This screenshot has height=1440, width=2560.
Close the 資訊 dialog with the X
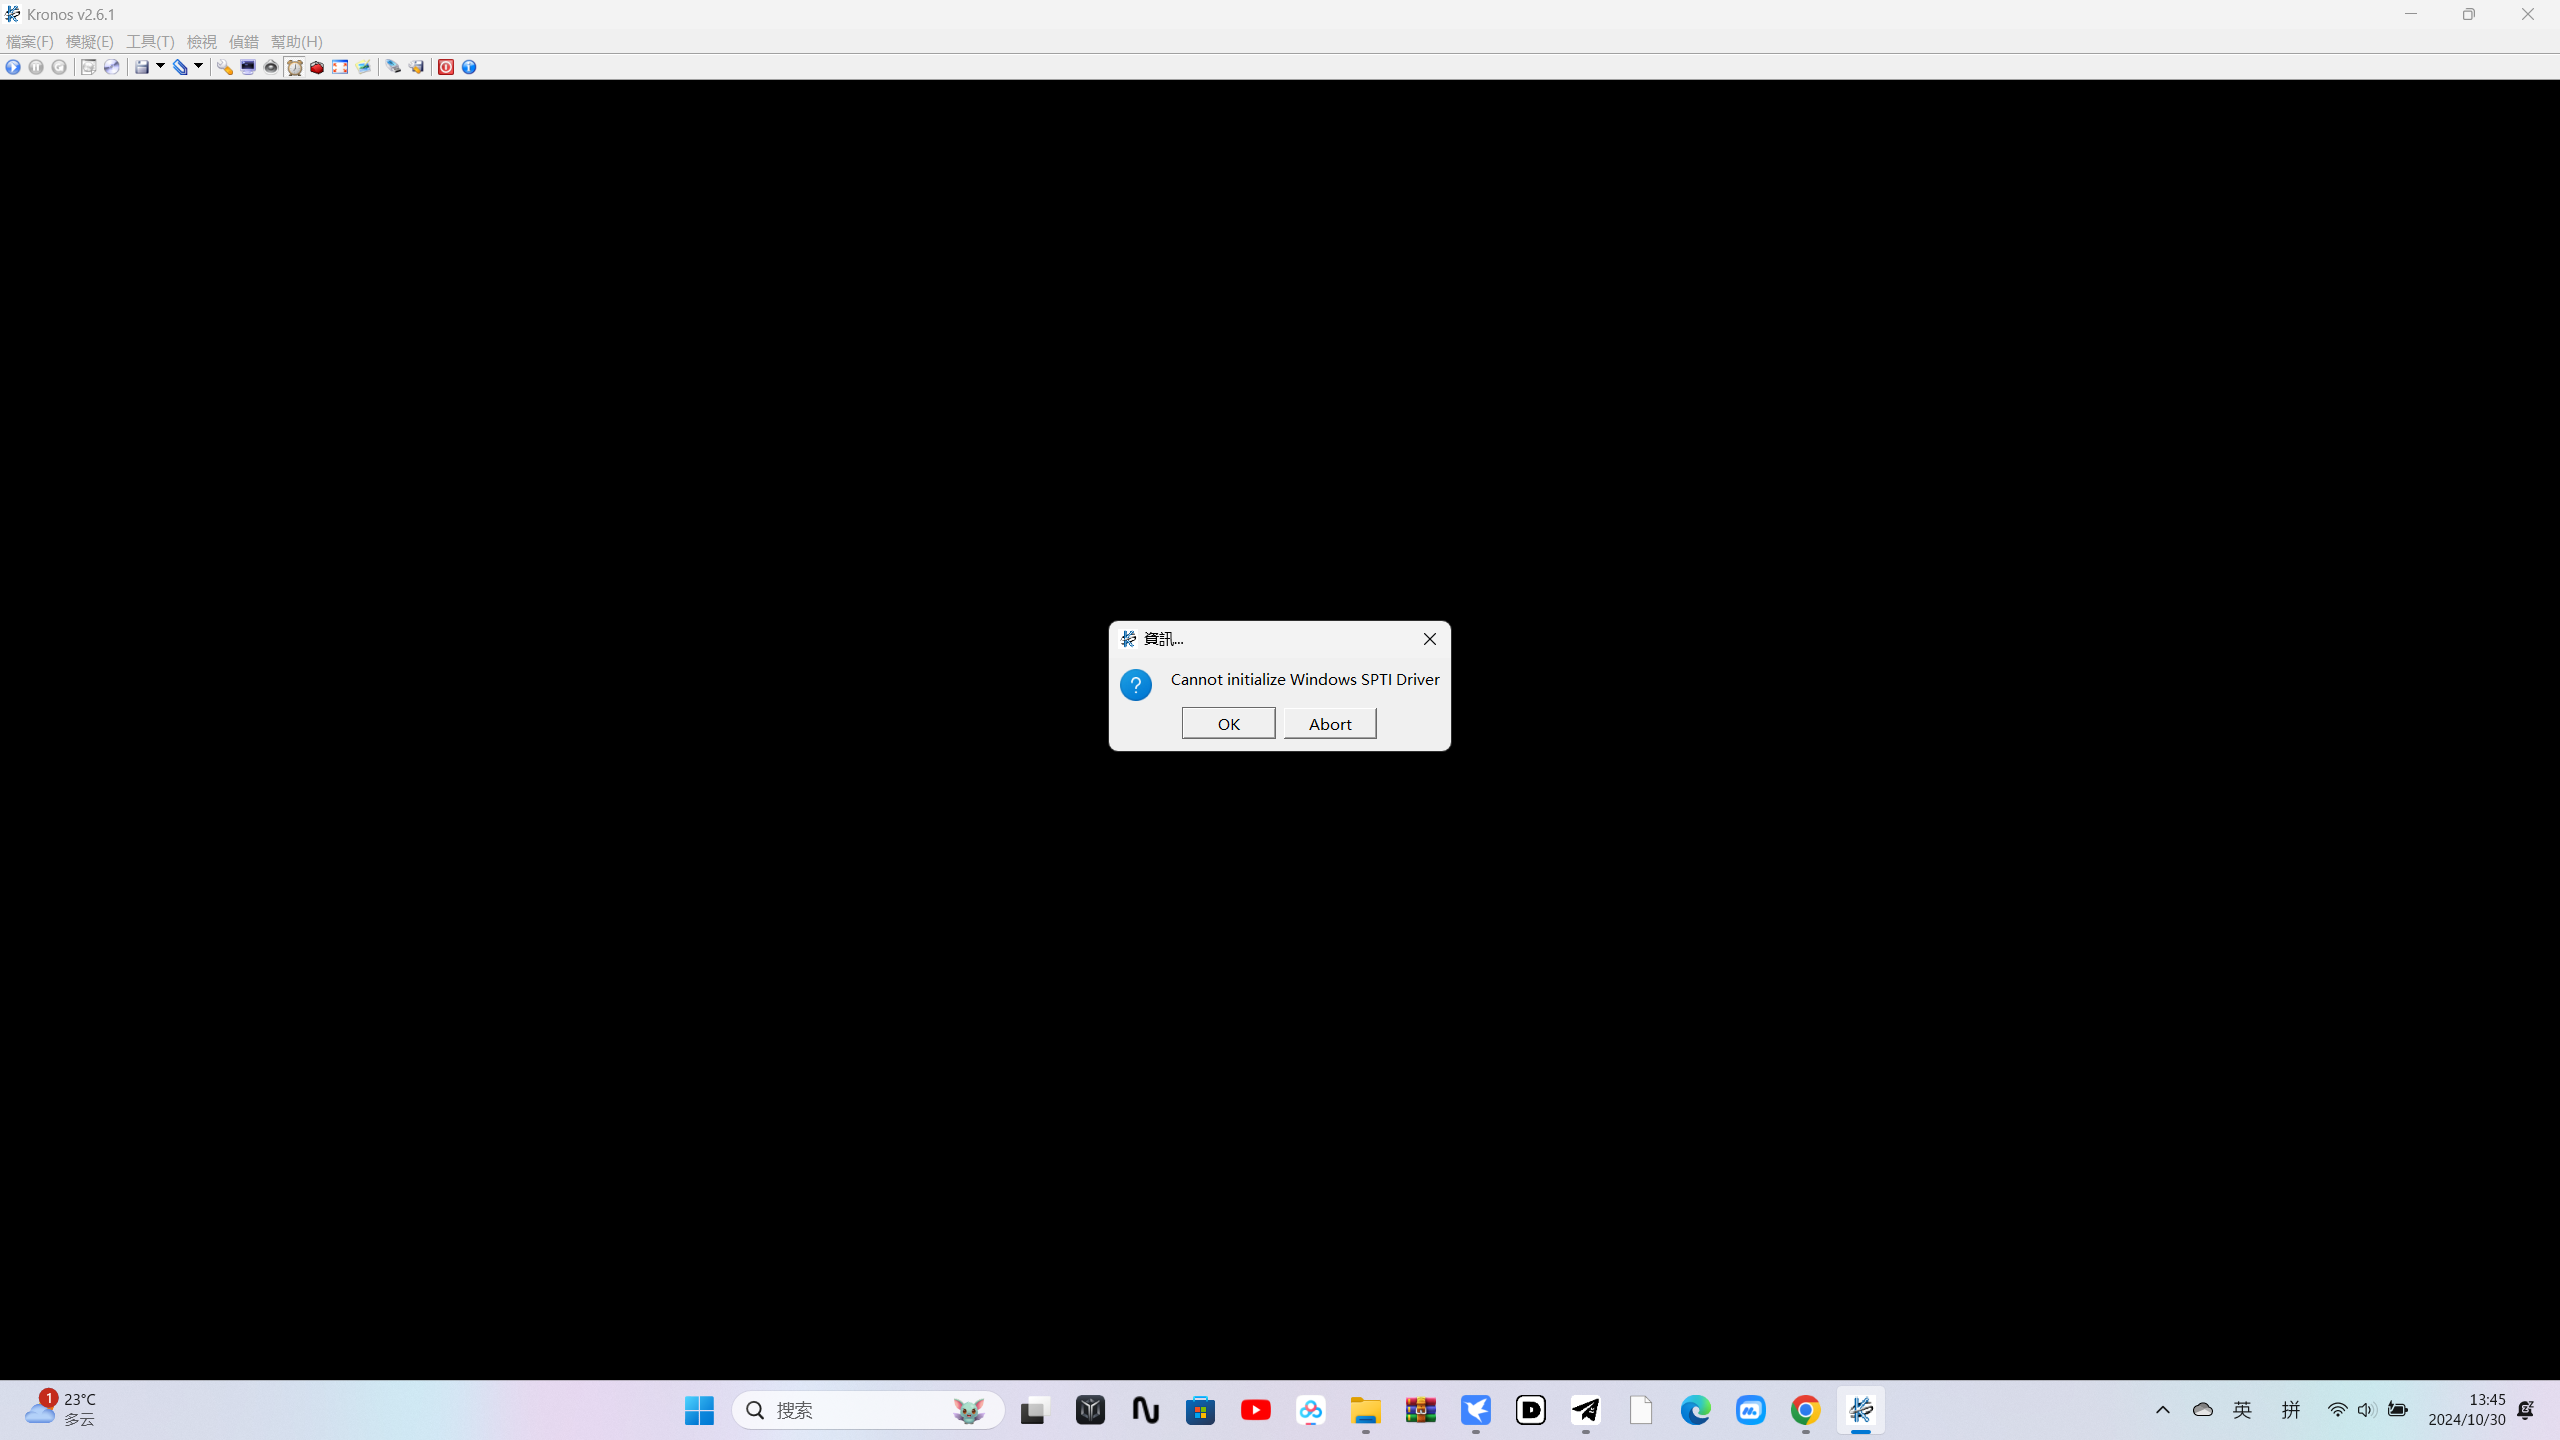1430,639
